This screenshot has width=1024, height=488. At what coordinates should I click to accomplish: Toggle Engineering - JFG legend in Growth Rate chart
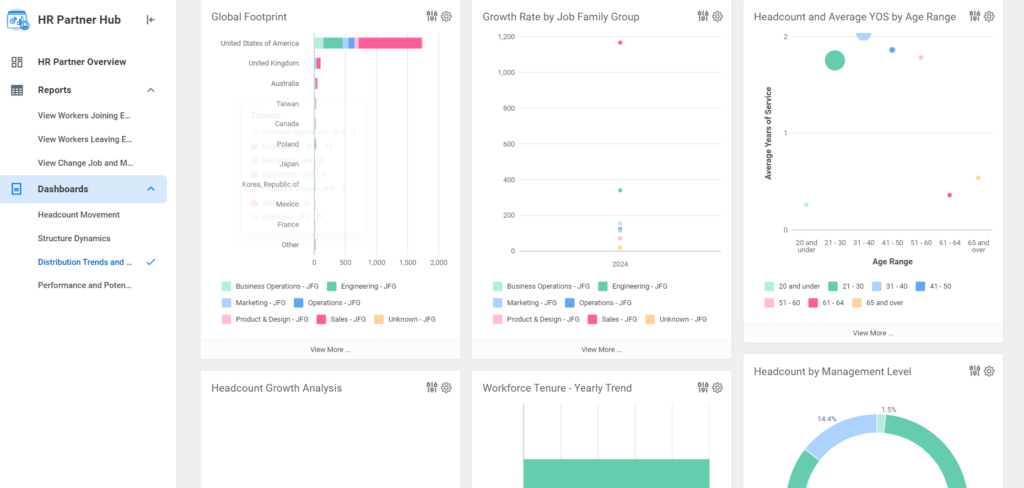pos(633,286)
